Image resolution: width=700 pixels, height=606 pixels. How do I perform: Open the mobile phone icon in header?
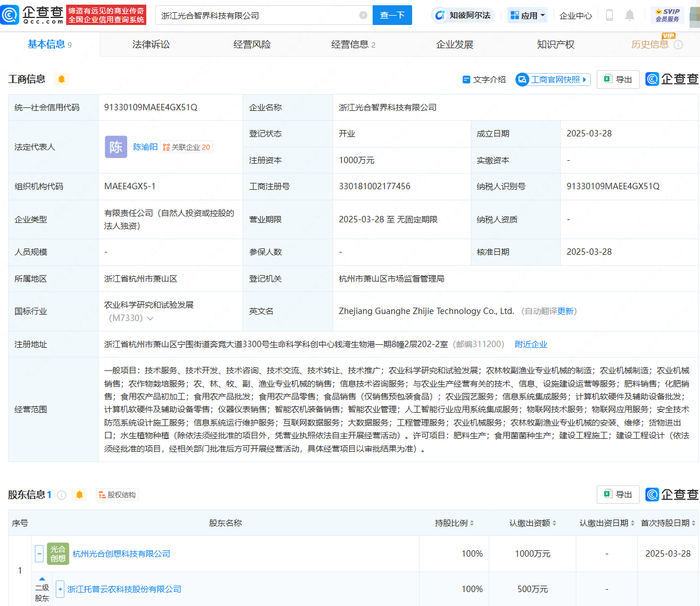[609, 15]
